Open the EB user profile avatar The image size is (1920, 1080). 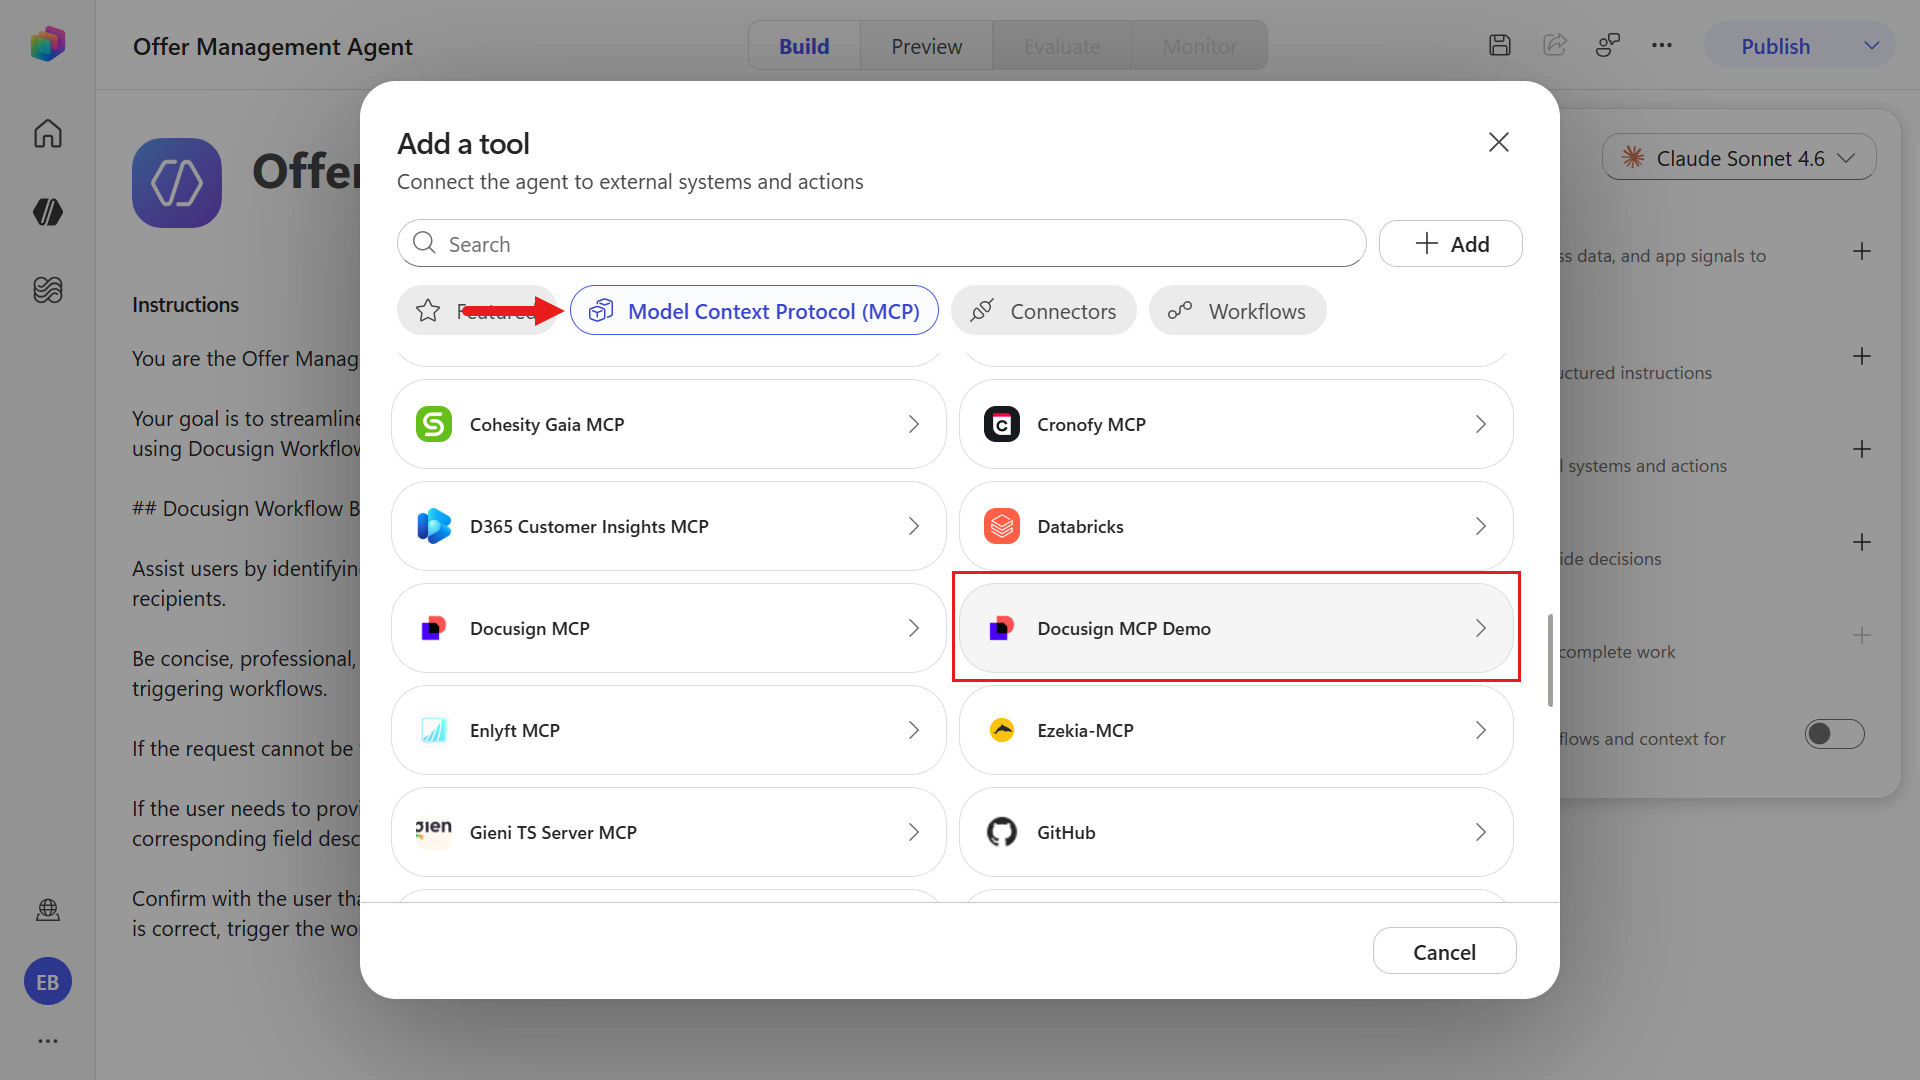(48, 982)
